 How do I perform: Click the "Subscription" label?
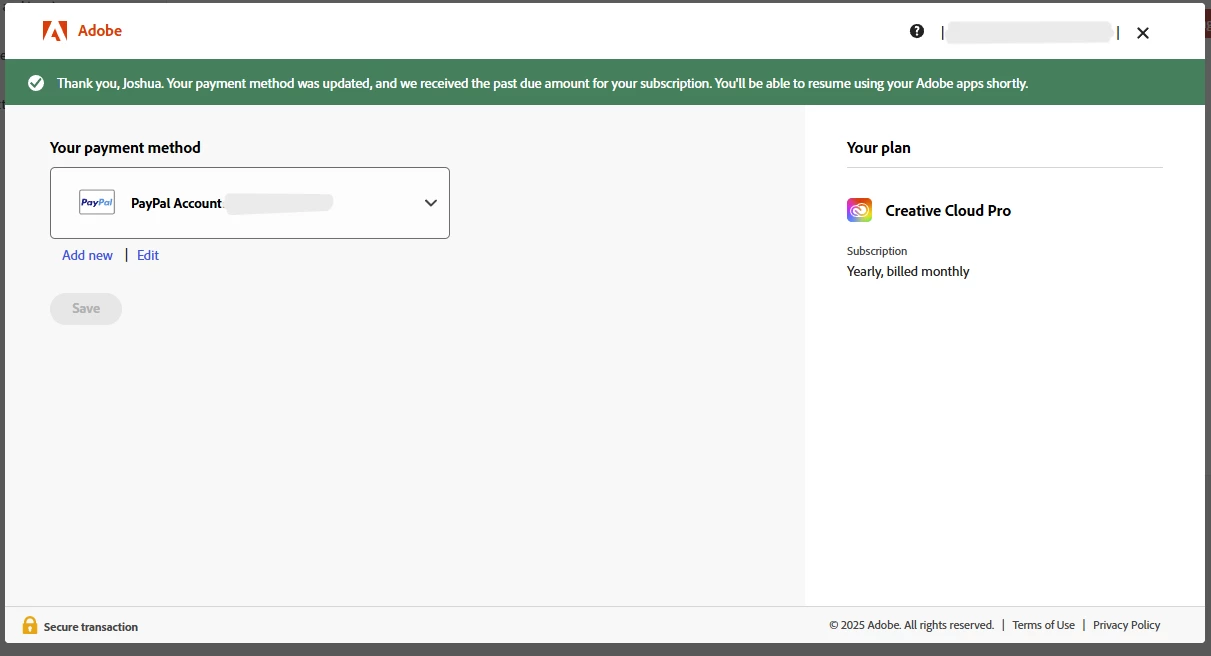pyautogui.click(x=877, y=251)
